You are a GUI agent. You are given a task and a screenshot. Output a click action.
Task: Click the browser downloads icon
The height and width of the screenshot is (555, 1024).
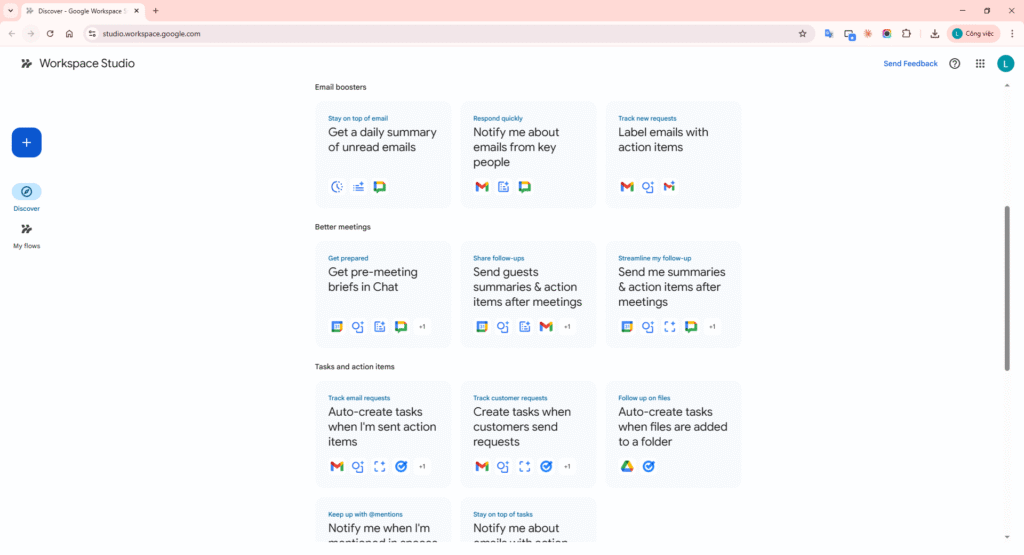[x=934, y=33]
